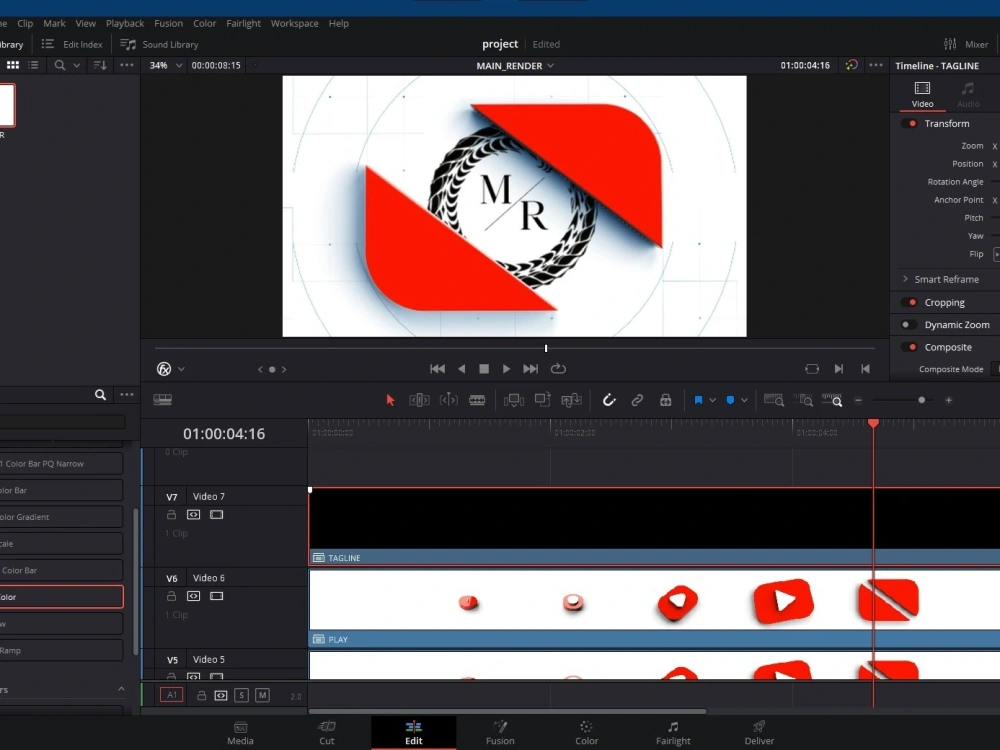
Task: Click the Play forward button
Action: pyautogui.click(x=506, y=369)
